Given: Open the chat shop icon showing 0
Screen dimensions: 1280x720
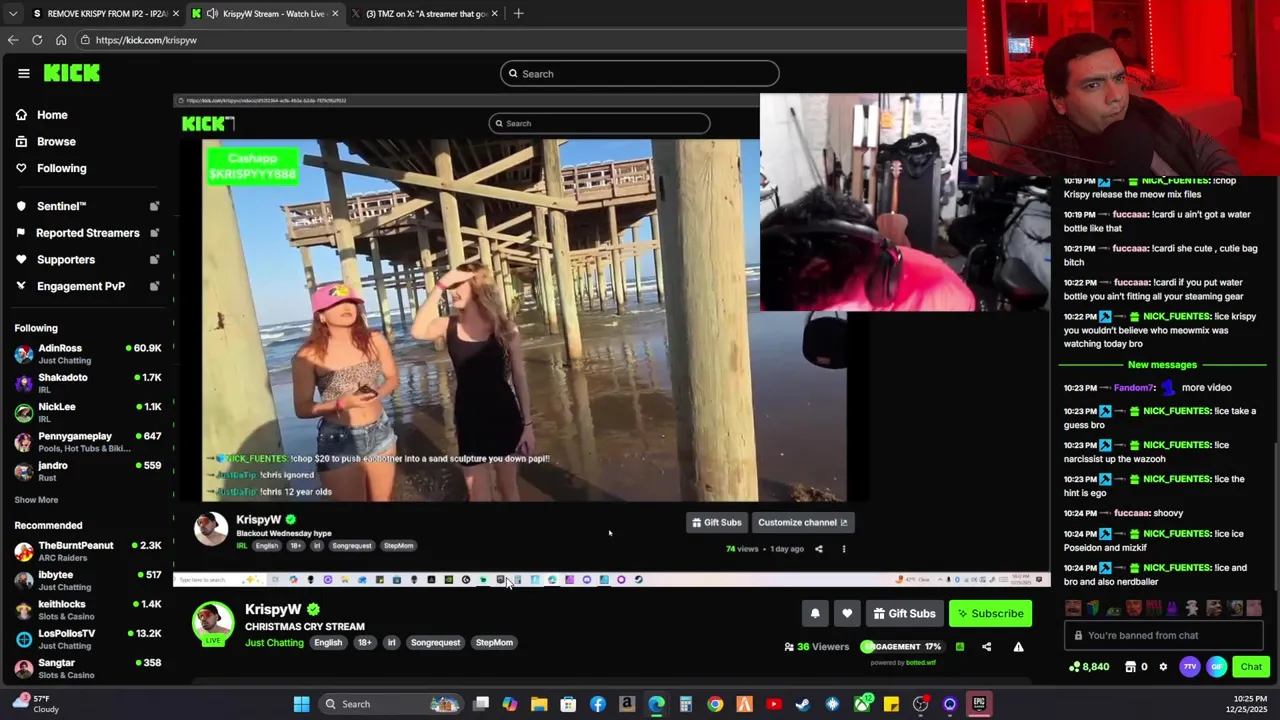Looking at the screenshot, I should [x=1136, y=667].
